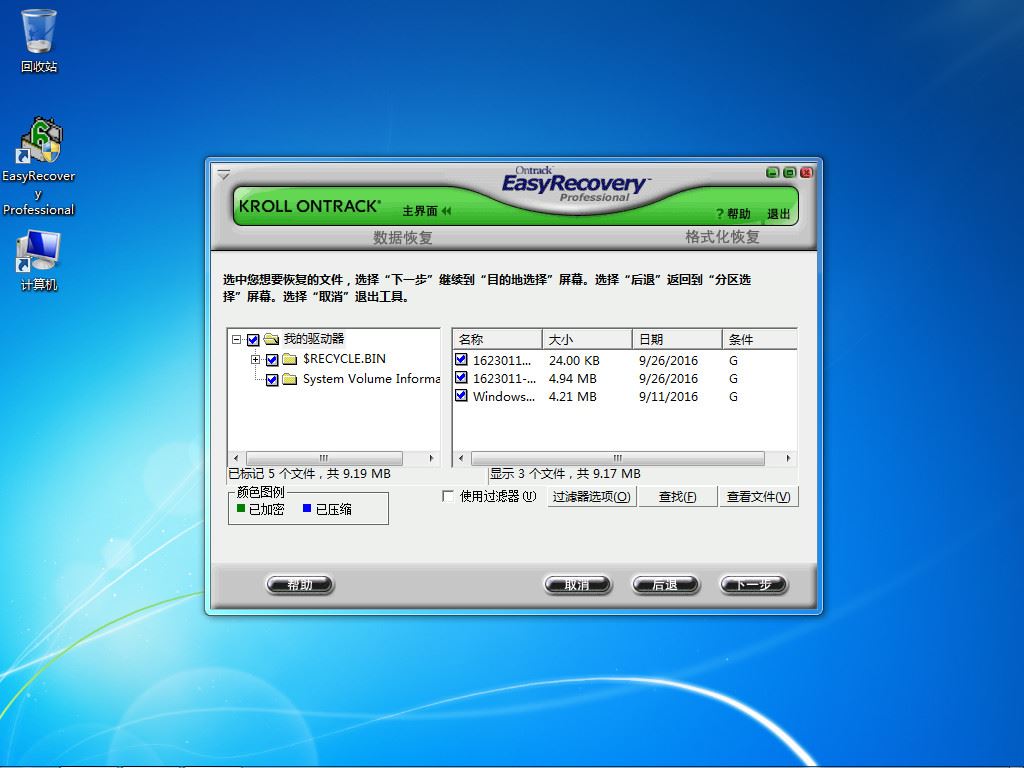Image resolution: width=1024 pixels, height=768 pixels.
Task: Click the folder tree horizontal scrollbar thumb
Action: [x=324, y=458]
